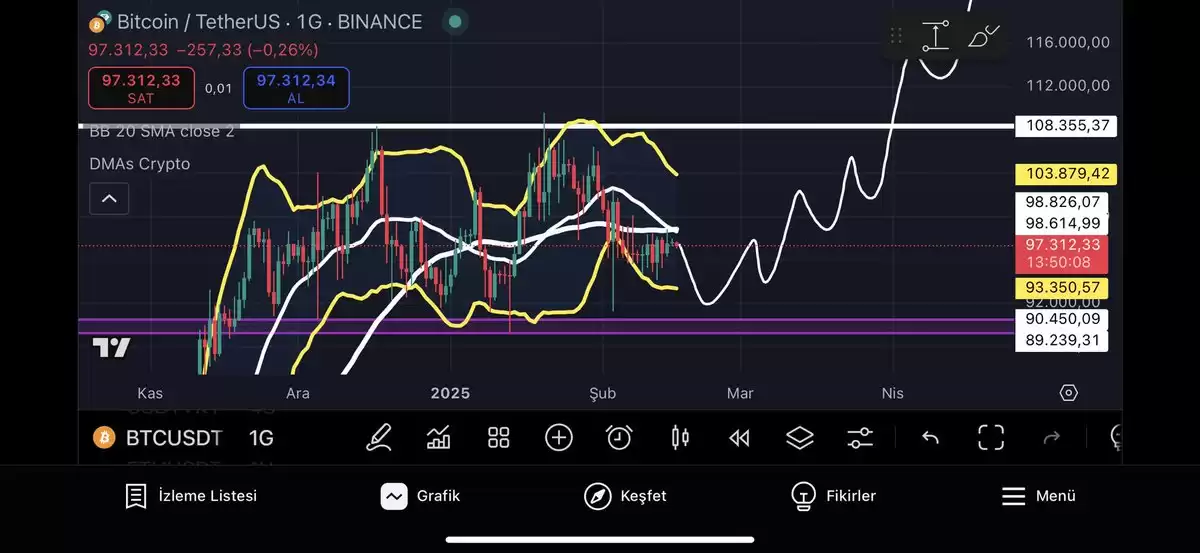Switch to the Grafik tab
This screenshot has height=553, width=1200.
pos(420,496)
